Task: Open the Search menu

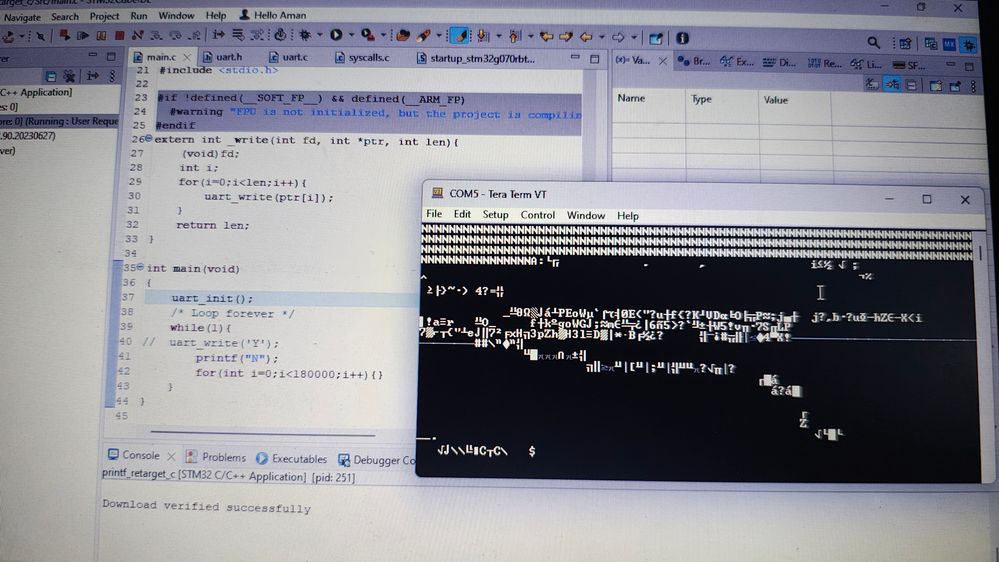Action: tap(65, 17)
